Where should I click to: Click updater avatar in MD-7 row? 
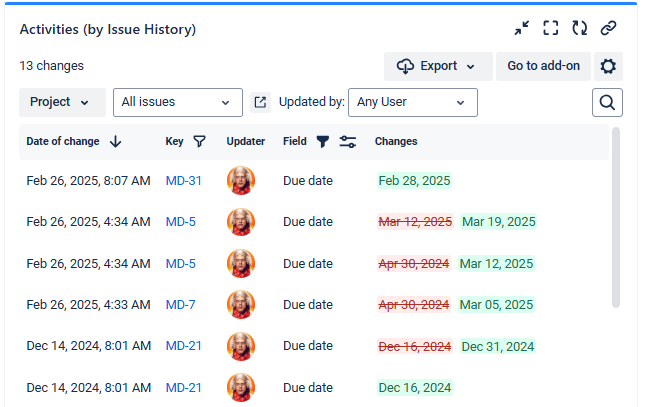pyautogui.click(x=241, y=305)
